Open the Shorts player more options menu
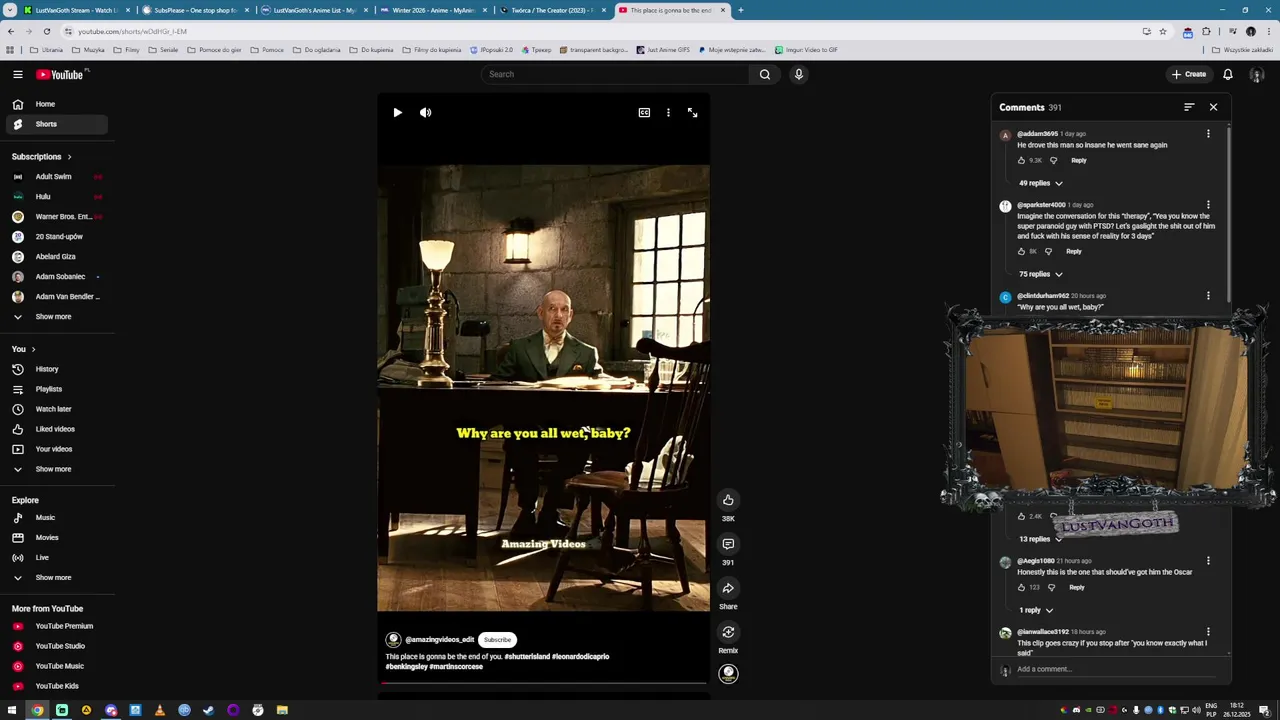Viewport: 1280px width, 720px height. pyautogui.click(x=668, y=113)
